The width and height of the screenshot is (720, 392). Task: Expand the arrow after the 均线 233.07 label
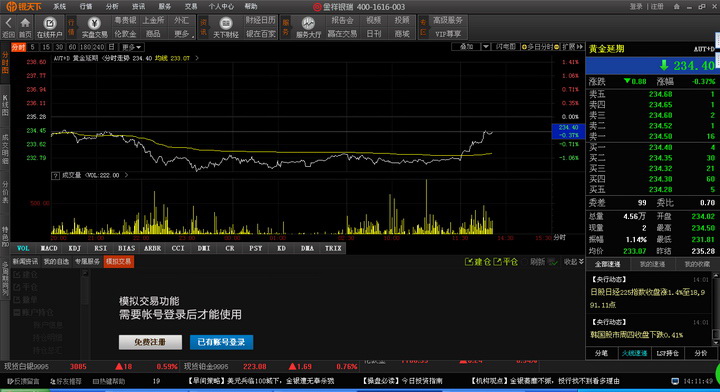point(197,58)
